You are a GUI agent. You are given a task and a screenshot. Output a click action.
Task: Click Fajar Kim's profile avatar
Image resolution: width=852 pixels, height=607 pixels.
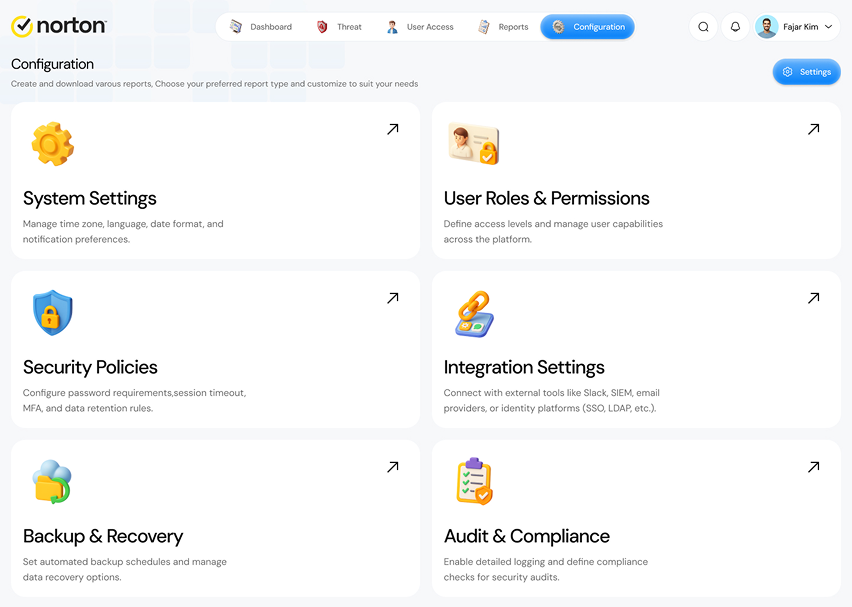pyautogui.click(x=767, y=27)
